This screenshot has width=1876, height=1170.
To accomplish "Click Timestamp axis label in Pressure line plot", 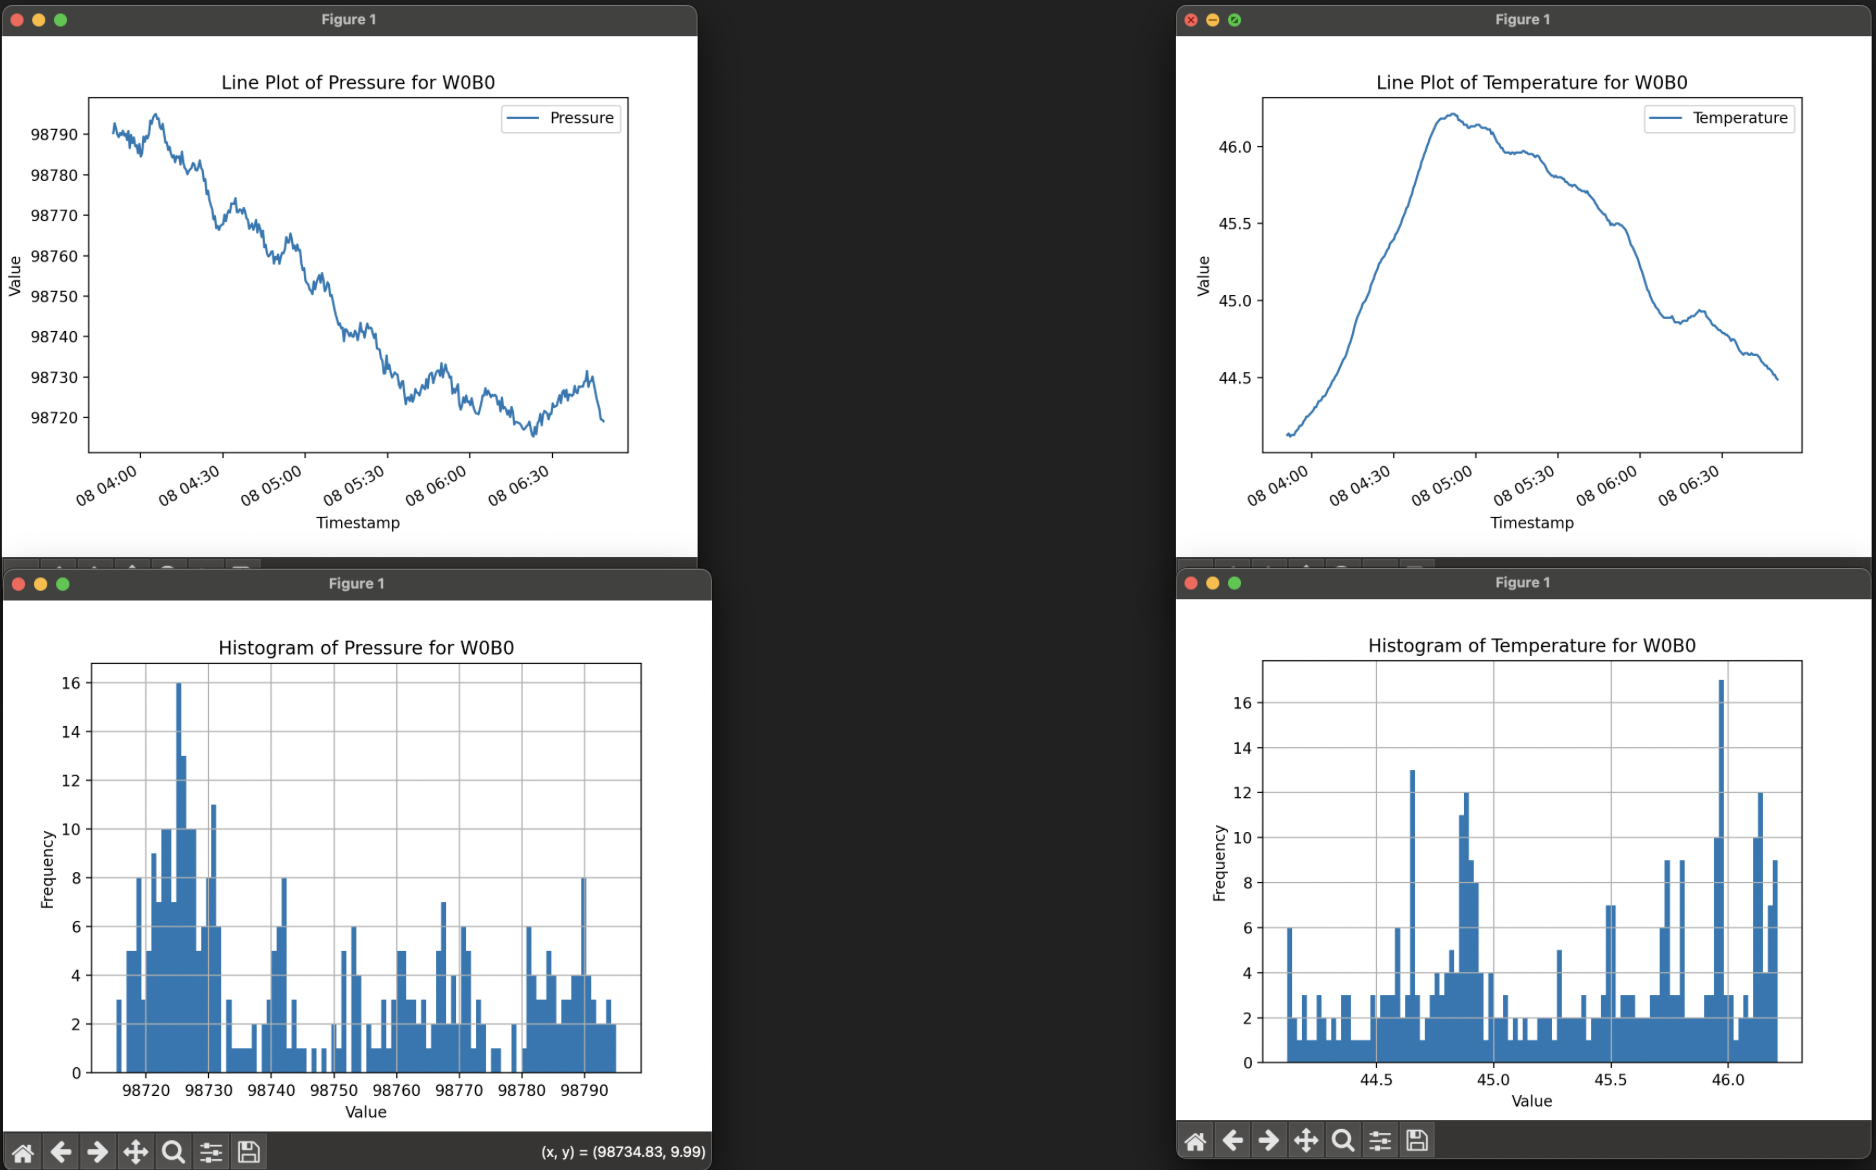I will tap(358, 522).
